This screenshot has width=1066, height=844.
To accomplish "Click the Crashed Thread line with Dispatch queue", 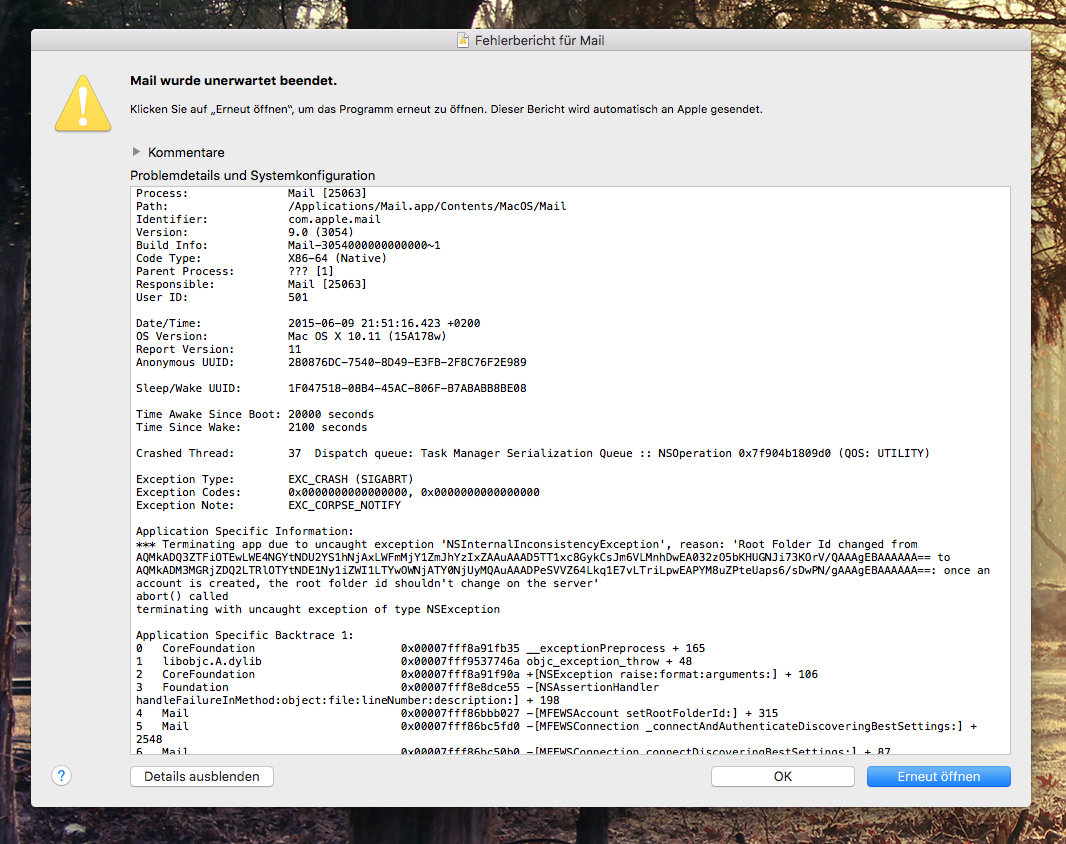I will (532, 454).
